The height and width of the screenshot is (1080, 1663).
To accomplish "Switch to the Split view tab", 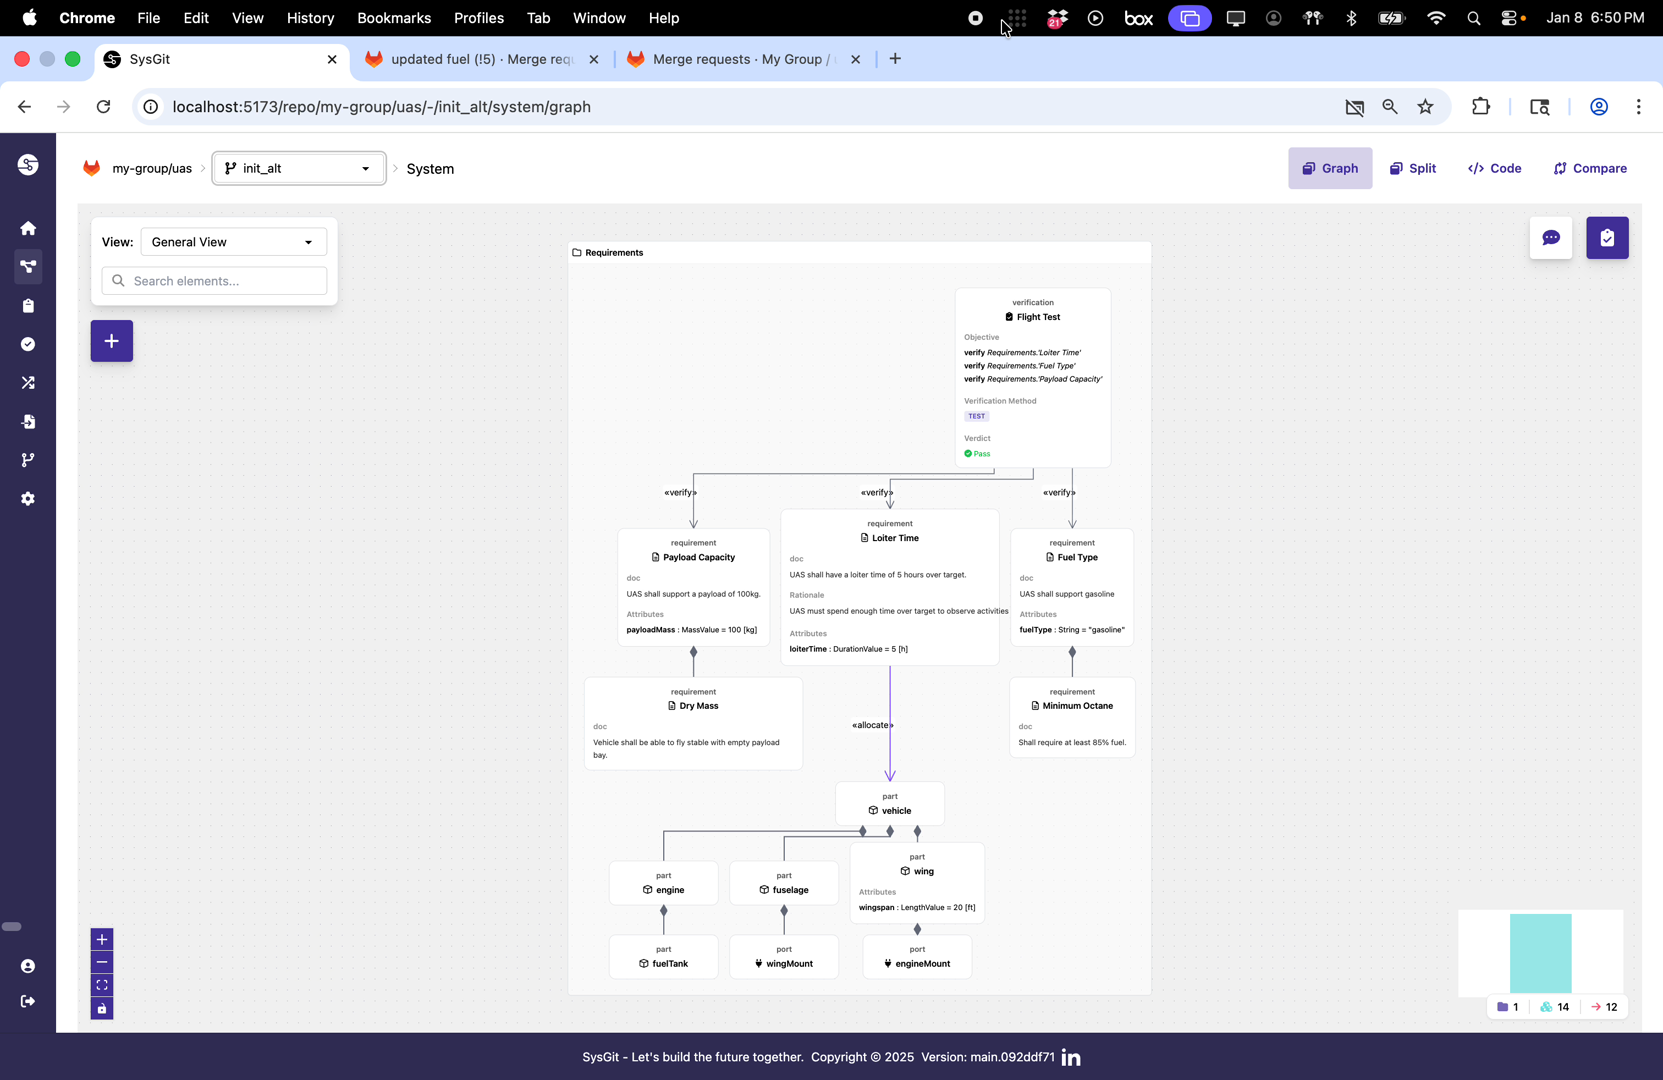I will pos(1412,168).
